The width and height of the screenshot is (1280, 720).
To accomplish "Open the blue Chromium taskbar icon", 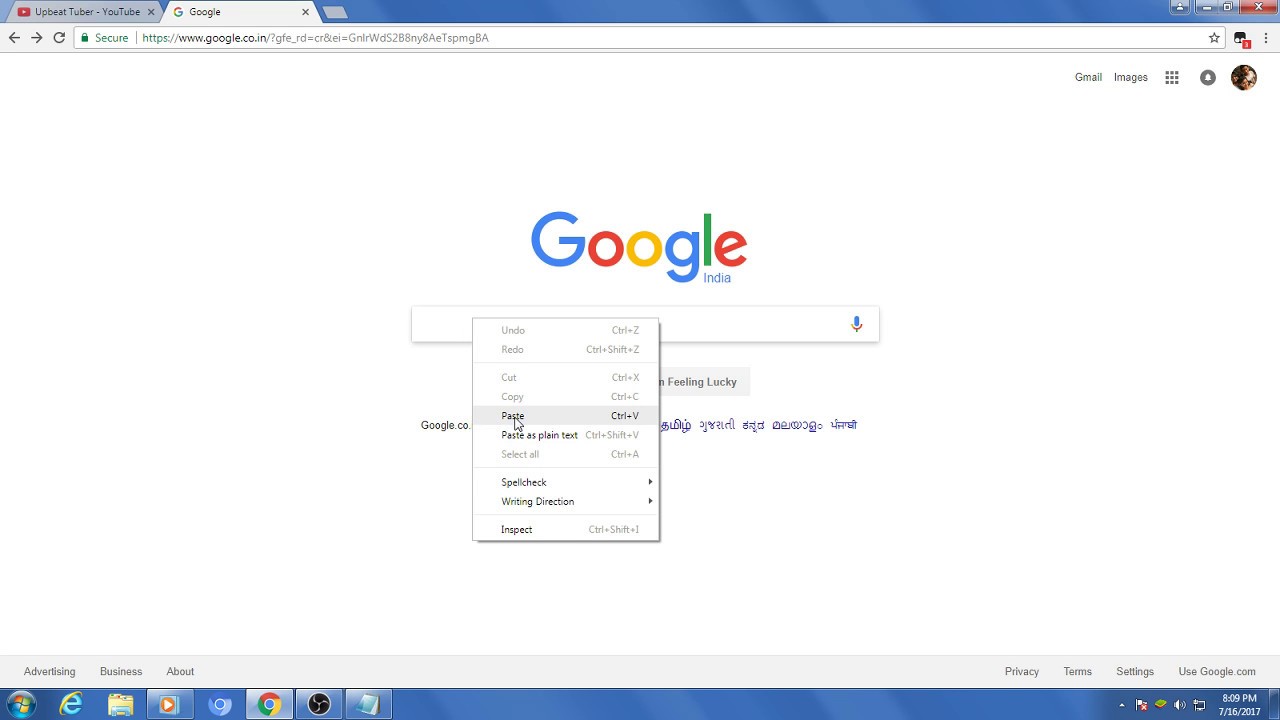I will [x=220, y=704].
